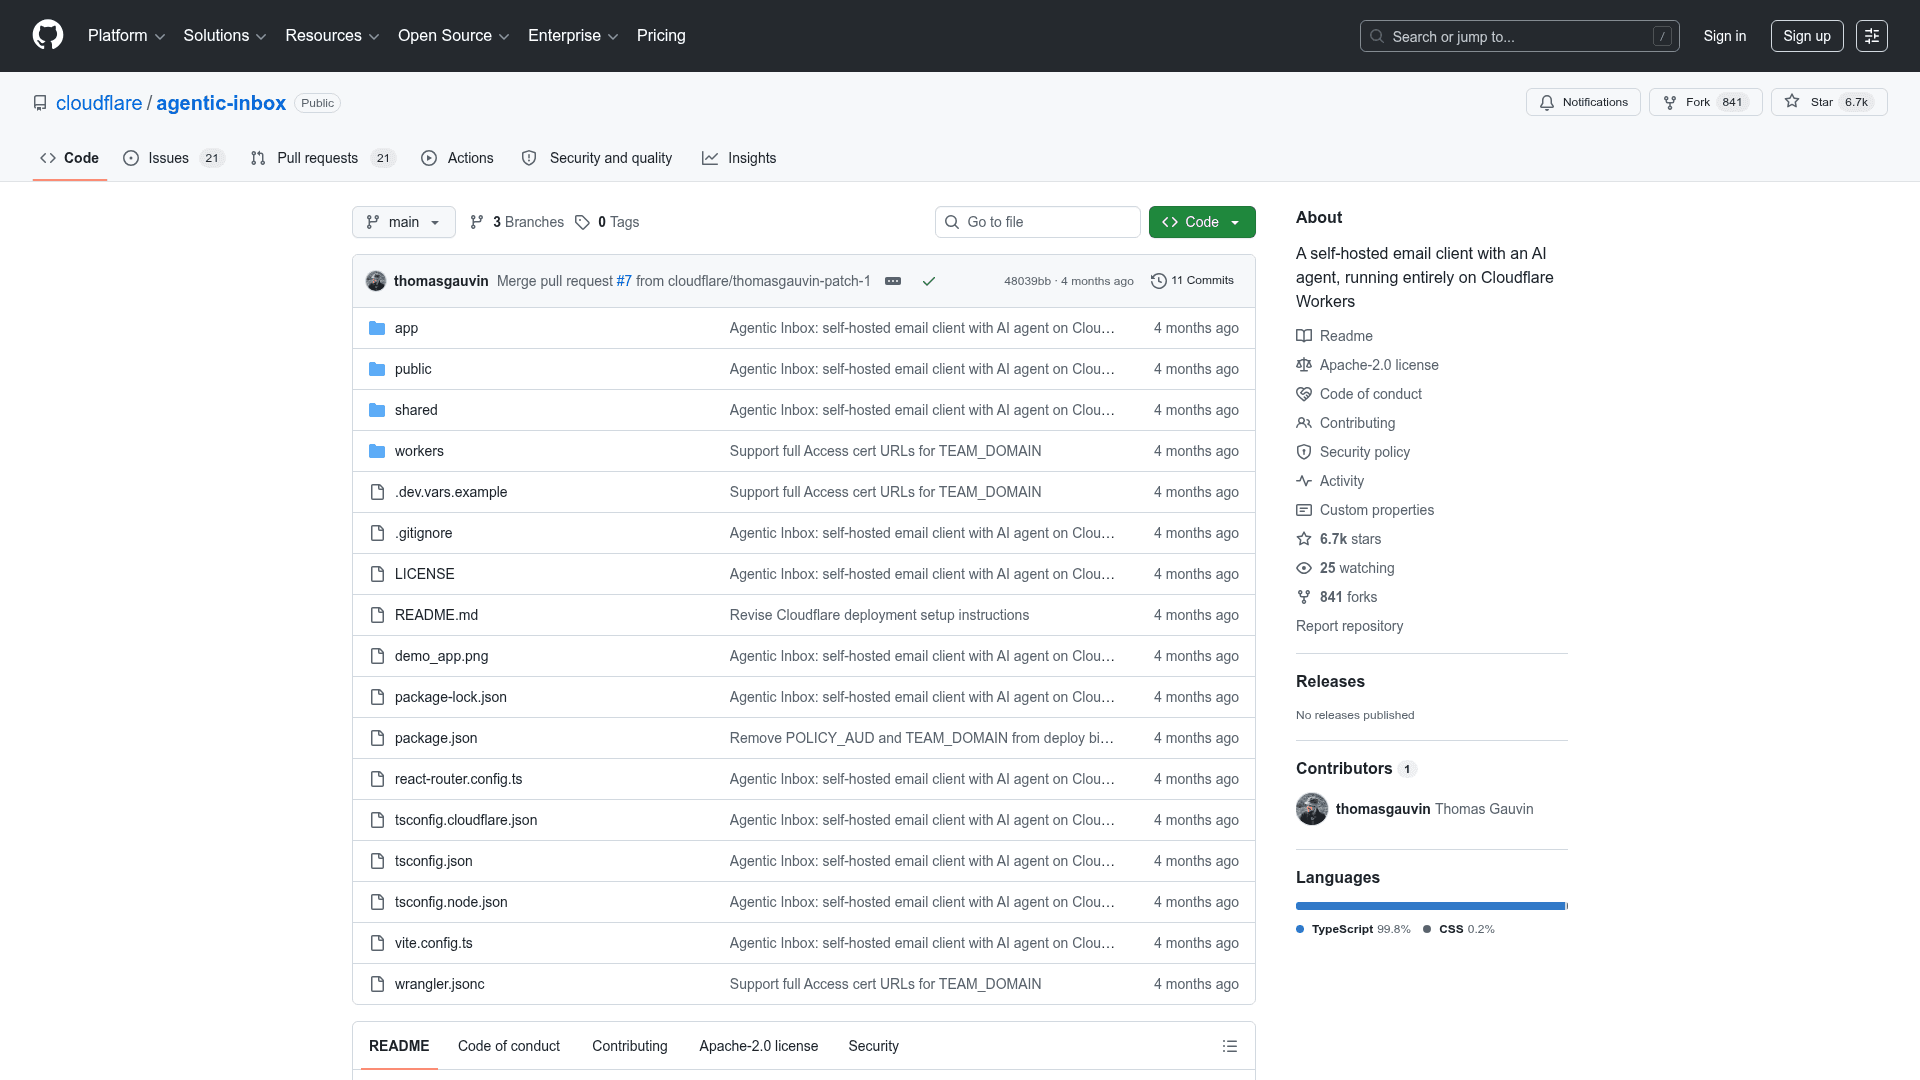Expand the commit message ellipsis icon
The width and height of the screenshot is (1920, 1080).
[893, 281]
